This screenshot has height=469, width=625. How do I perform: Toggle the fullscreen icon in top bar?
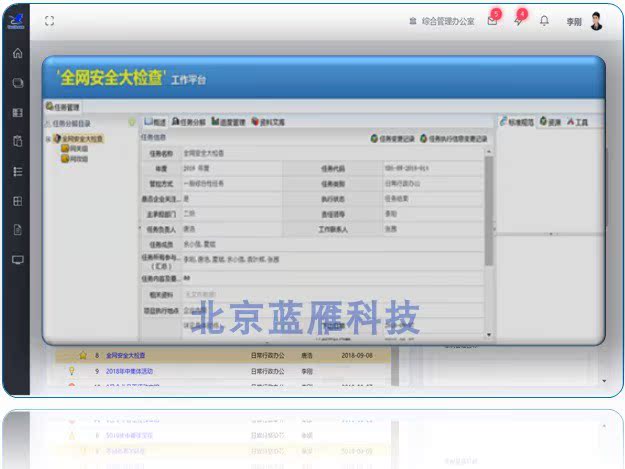pyautogui.click(x=49, y=21)
